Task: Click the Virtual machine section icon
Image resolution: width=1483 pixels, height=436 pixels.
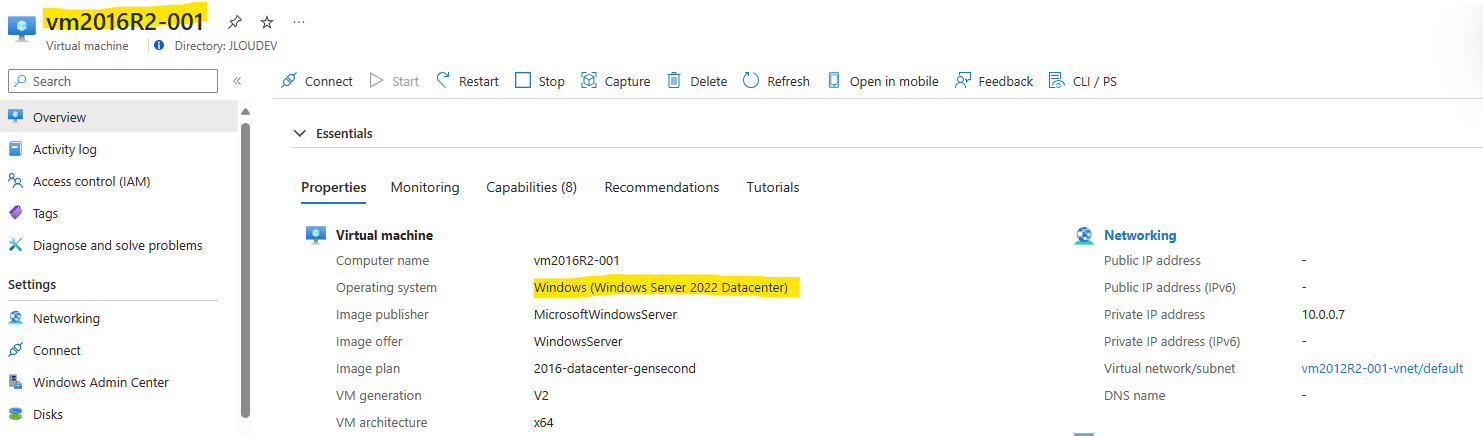Action: [x=316, y=235]
